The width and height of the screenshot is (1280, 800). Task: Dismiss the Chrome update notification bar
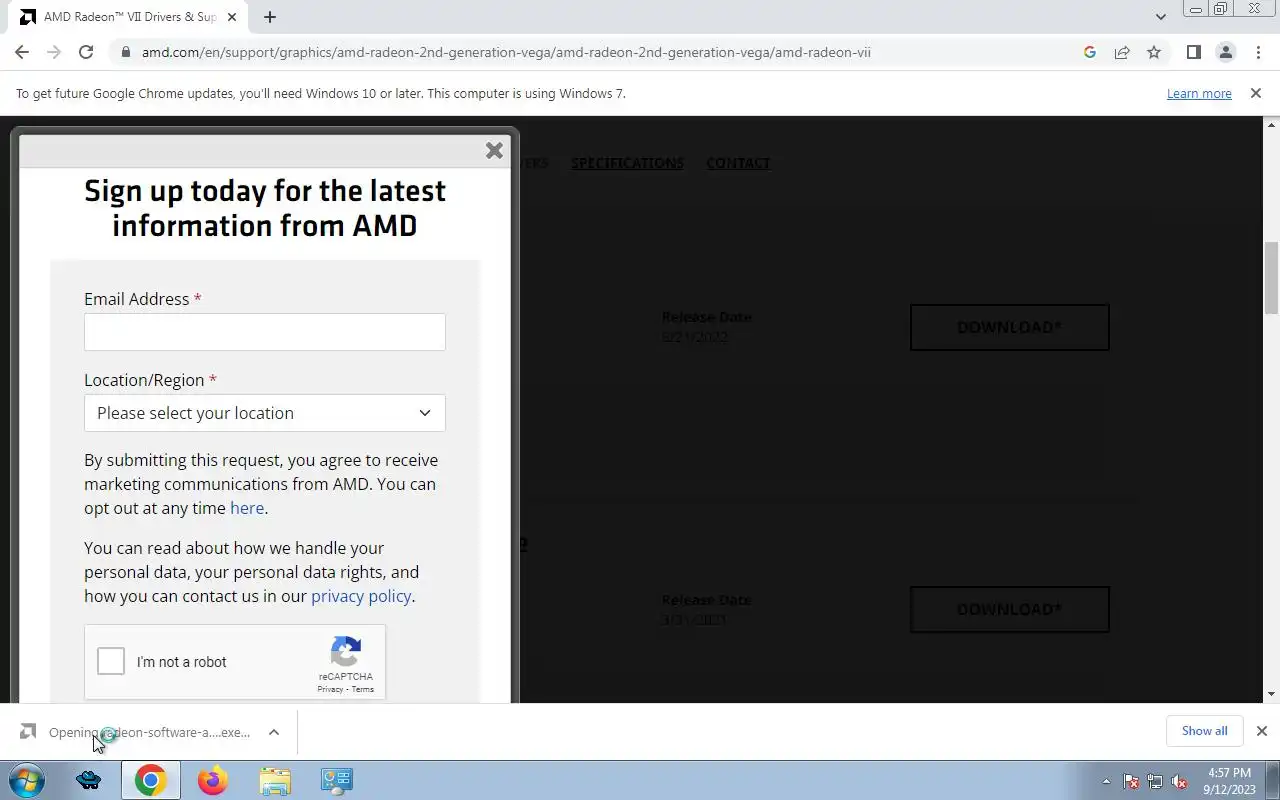1255,93
